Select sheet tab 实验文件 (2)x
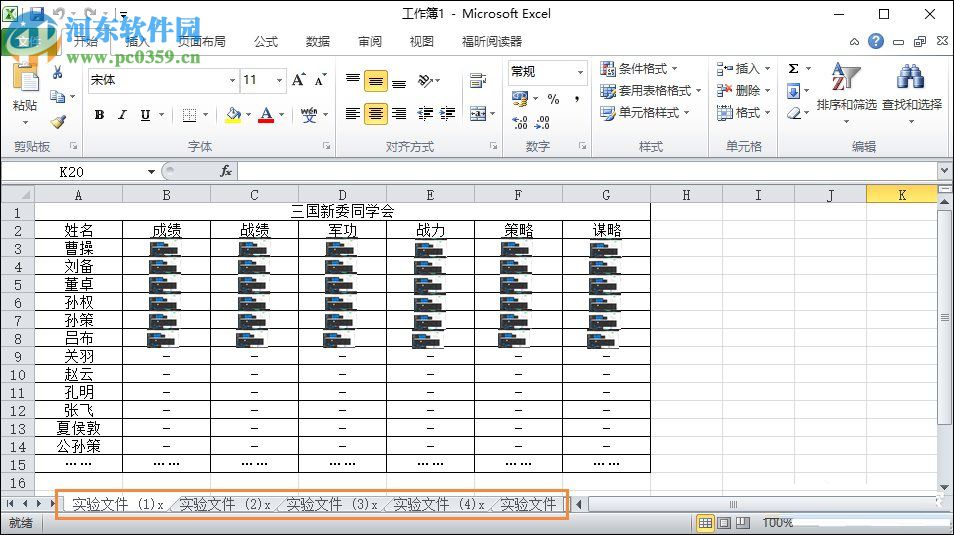The width and height of the screenshot is (954, 535). click(224, 505)
